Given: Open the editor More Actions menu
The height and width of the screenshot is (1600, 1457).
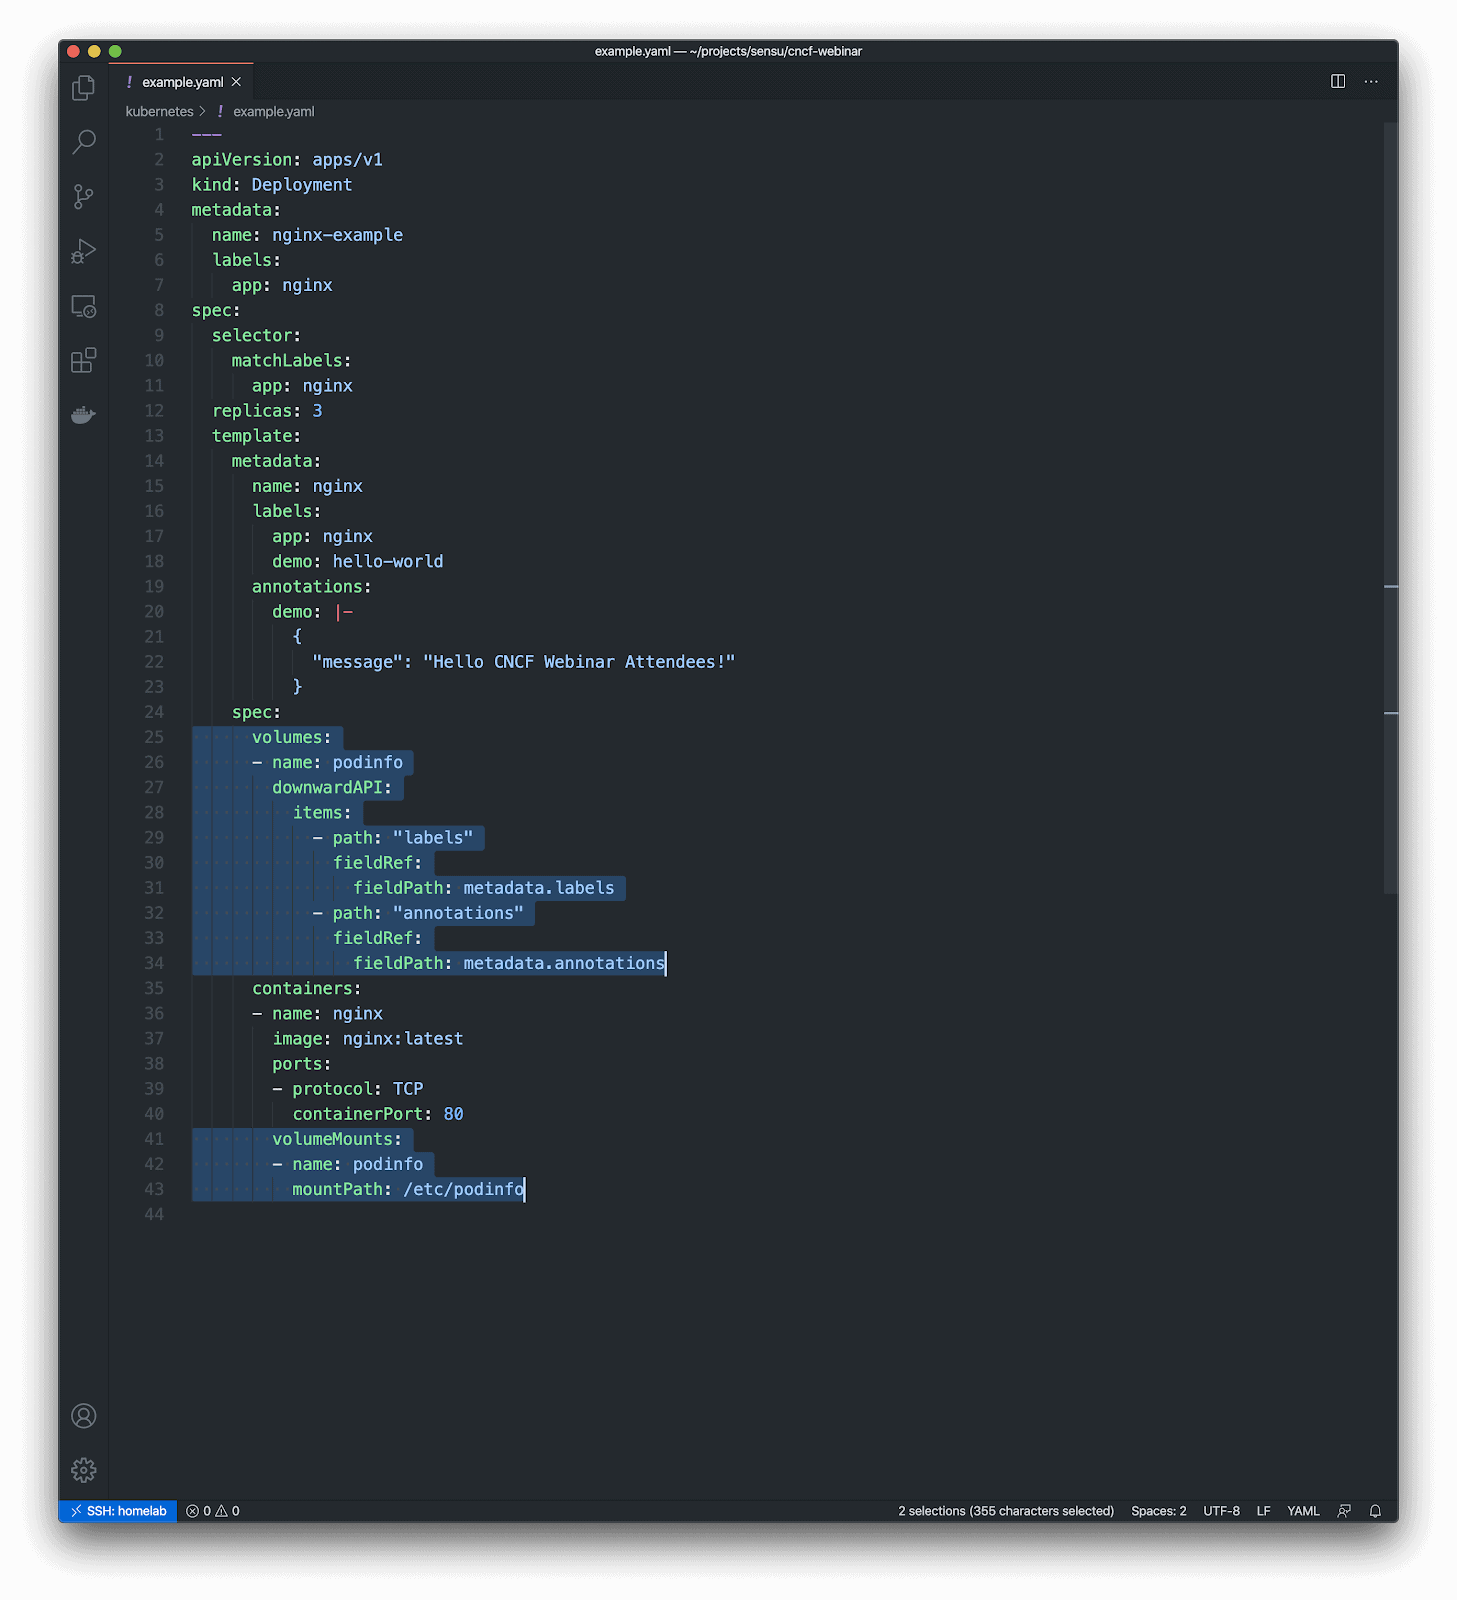Looking at the screenshot, I should pyautogui.click(x=1371, y=82).
